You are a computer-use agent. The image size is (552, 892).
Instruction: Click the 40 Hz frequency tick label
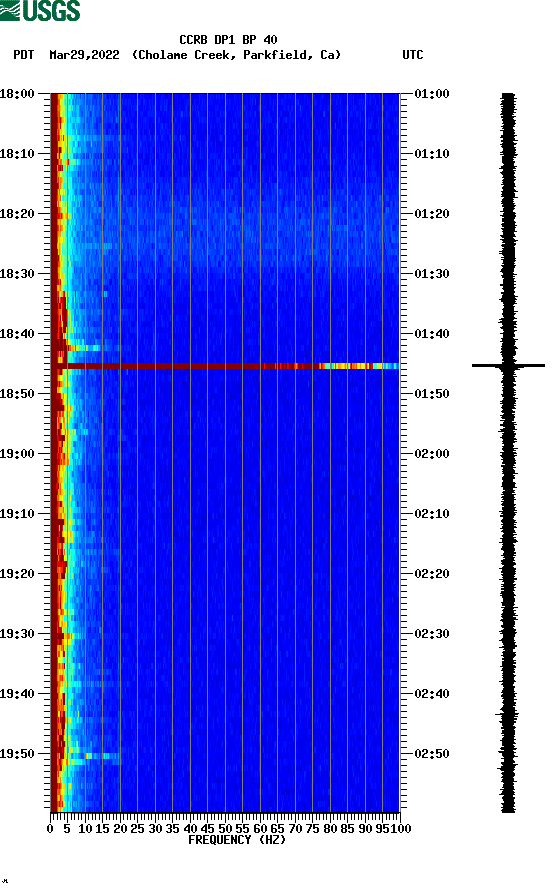click(190, 829)
